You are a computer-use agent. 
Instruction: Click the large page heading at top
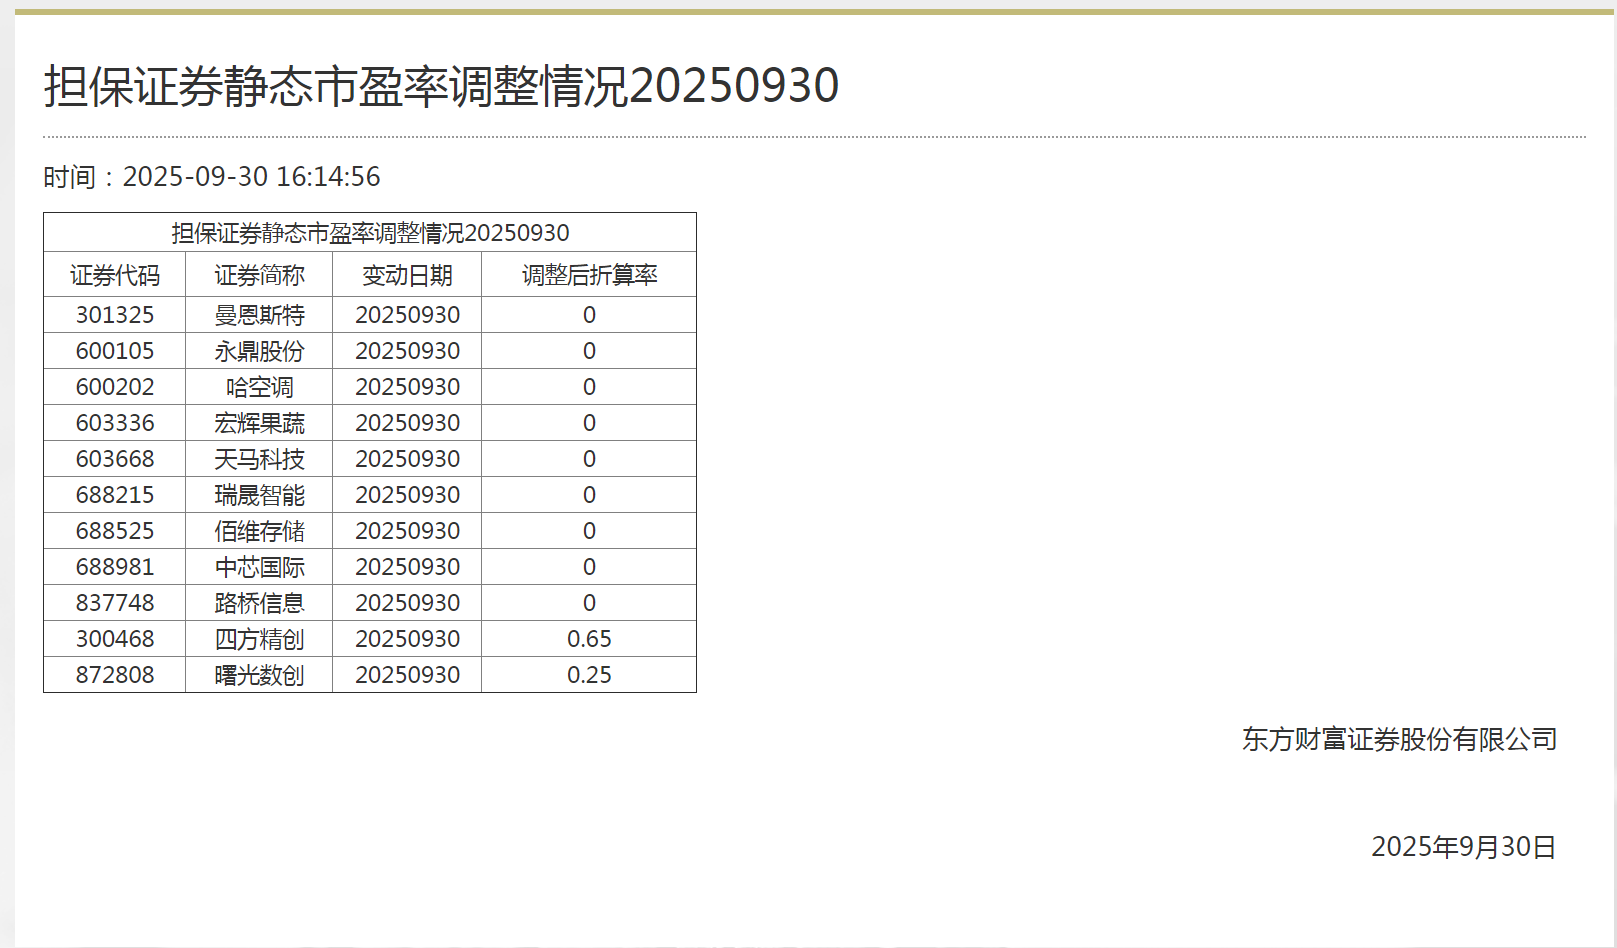[441, 86]
